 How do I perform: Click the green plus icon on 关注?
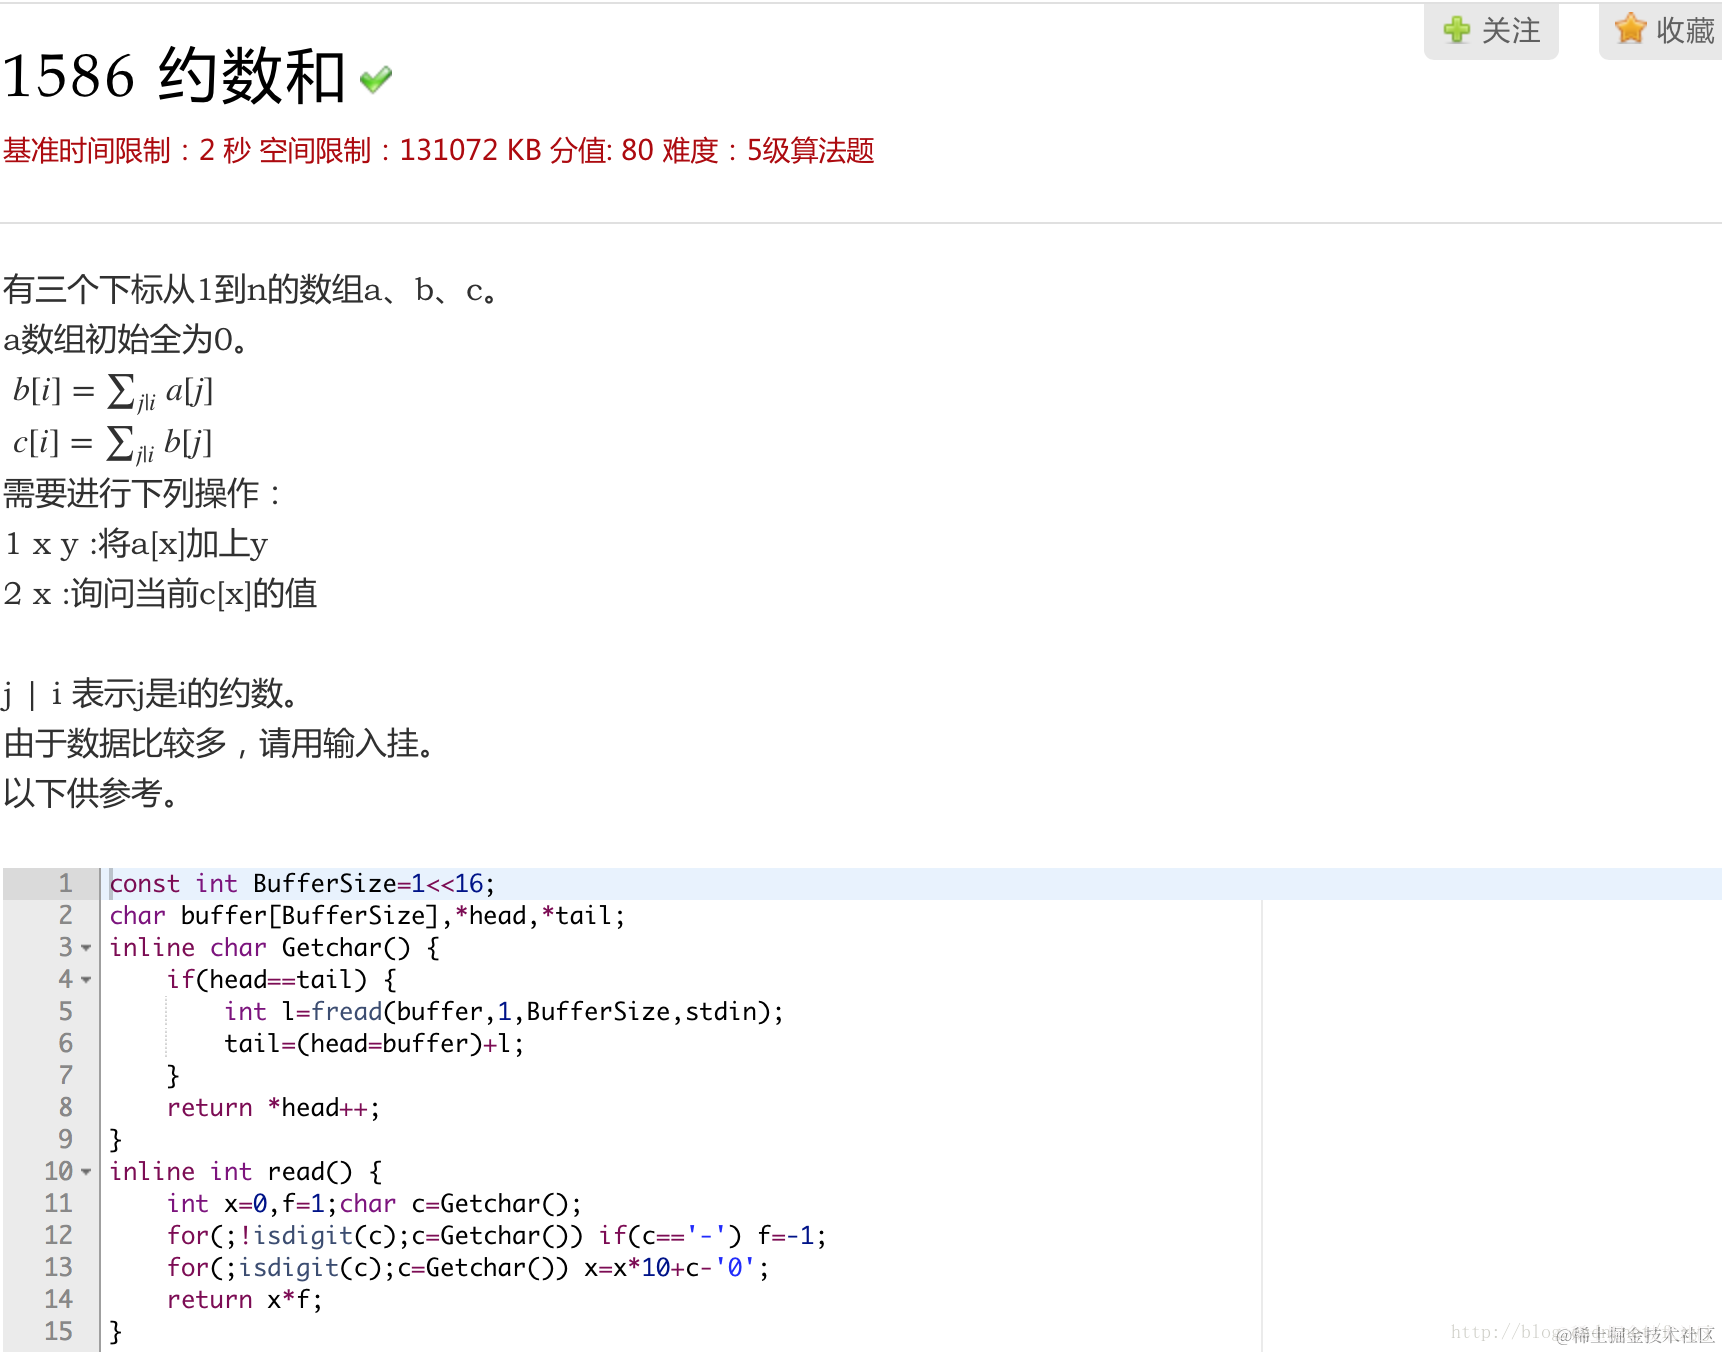click(1457, 30)
